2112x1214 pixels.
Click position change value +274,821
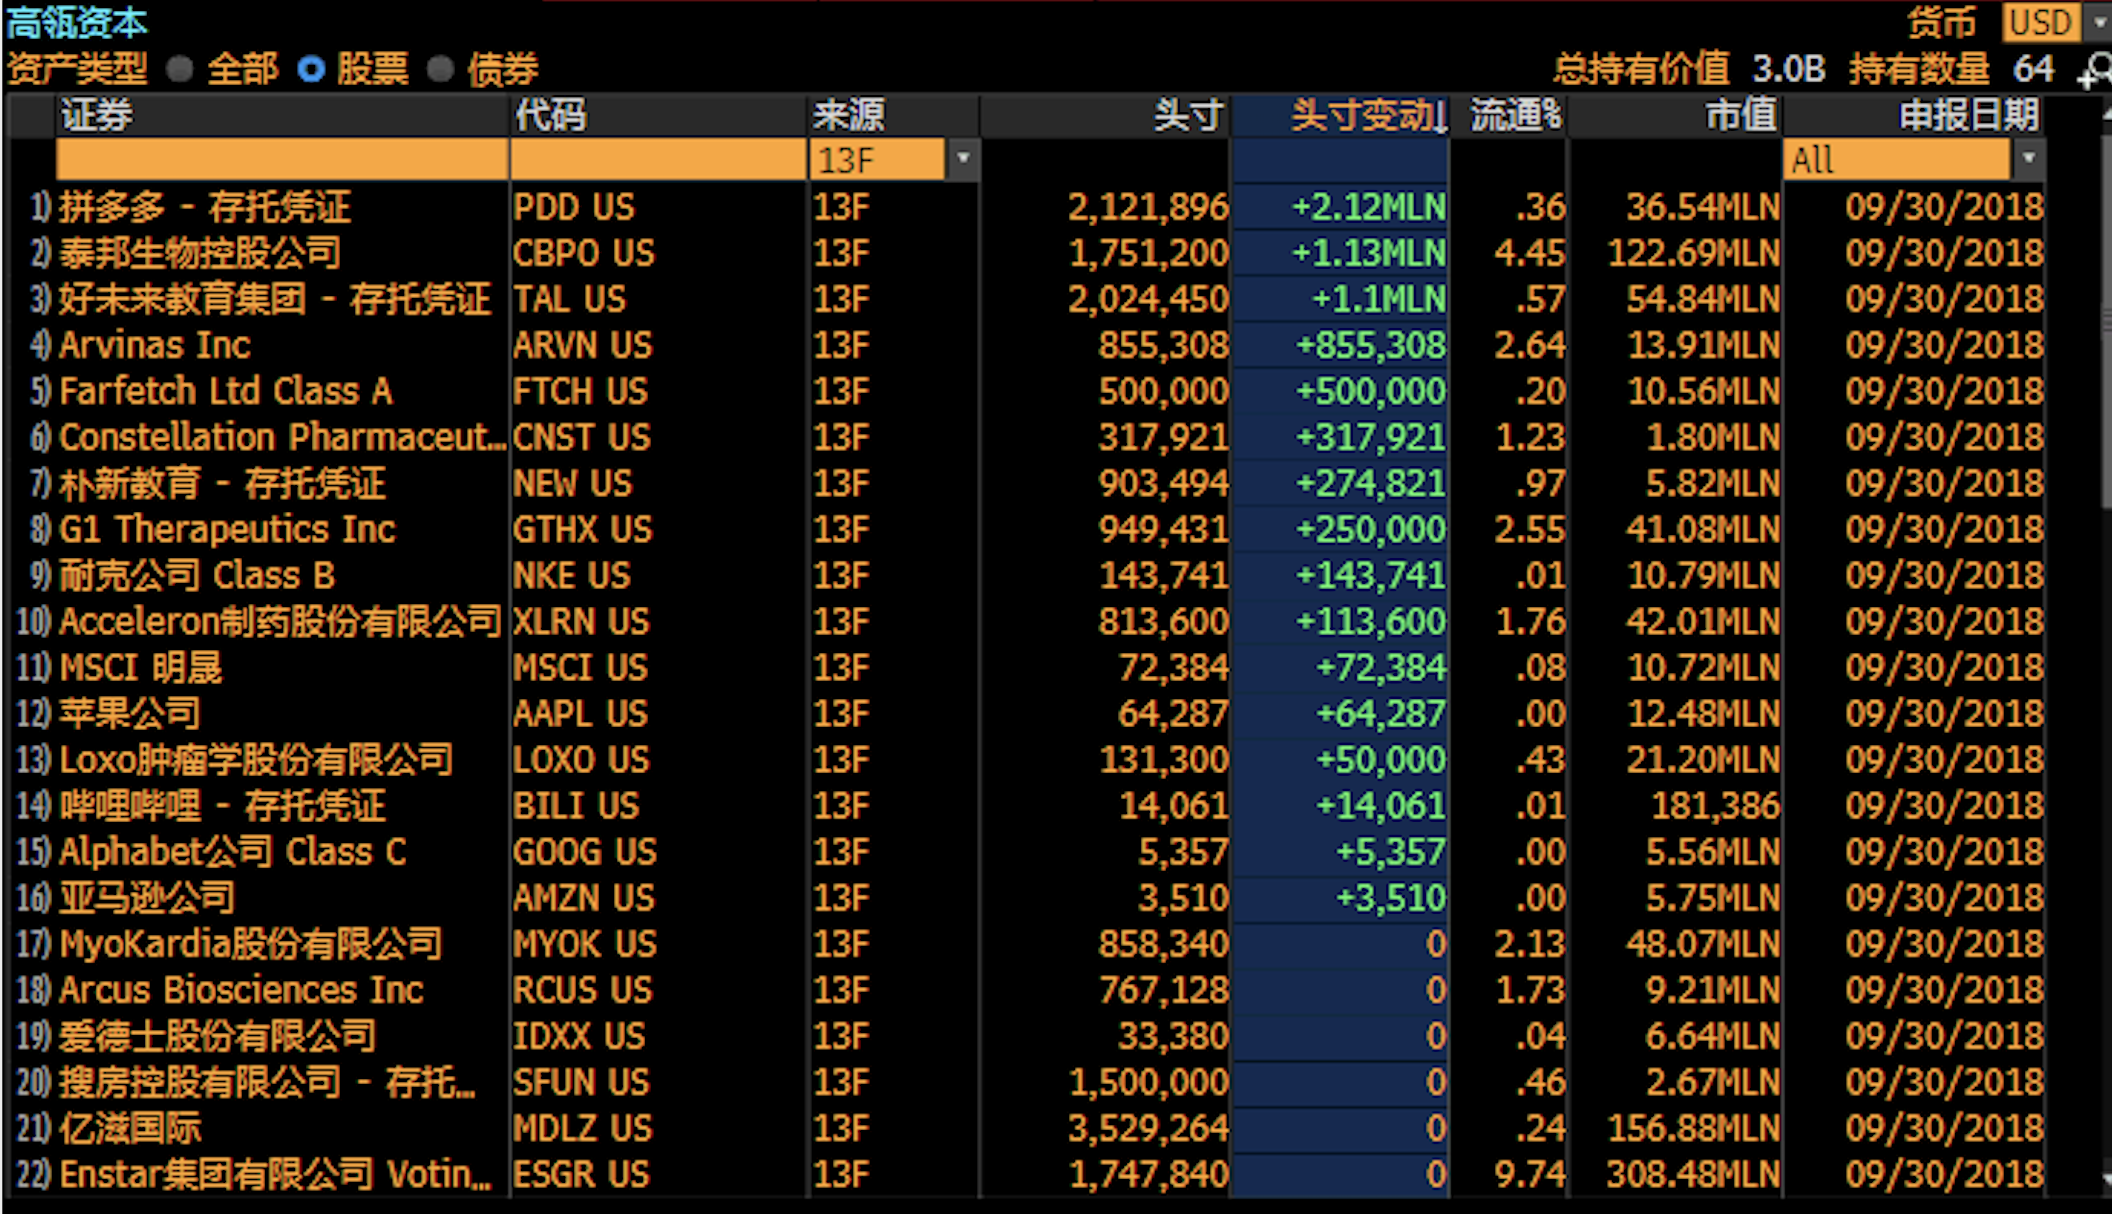(1371, 484)
